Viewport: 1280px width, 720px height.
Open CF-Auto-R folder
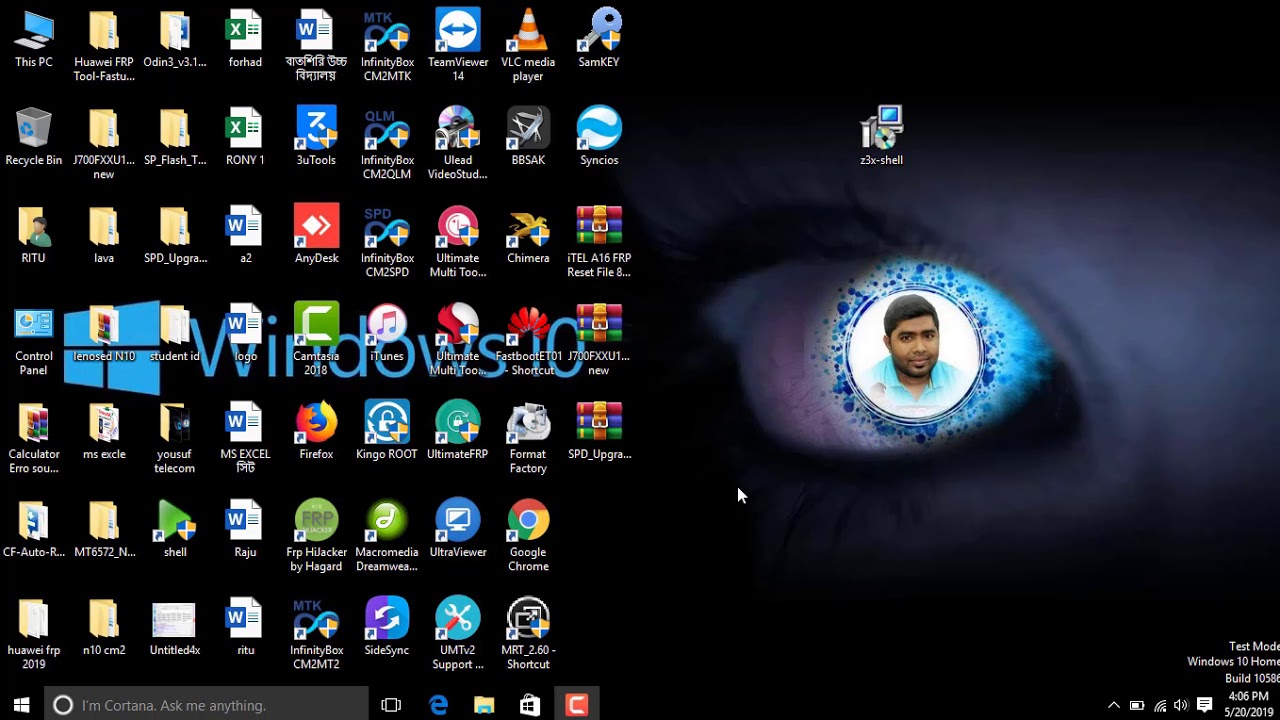[x=33, y=529]
